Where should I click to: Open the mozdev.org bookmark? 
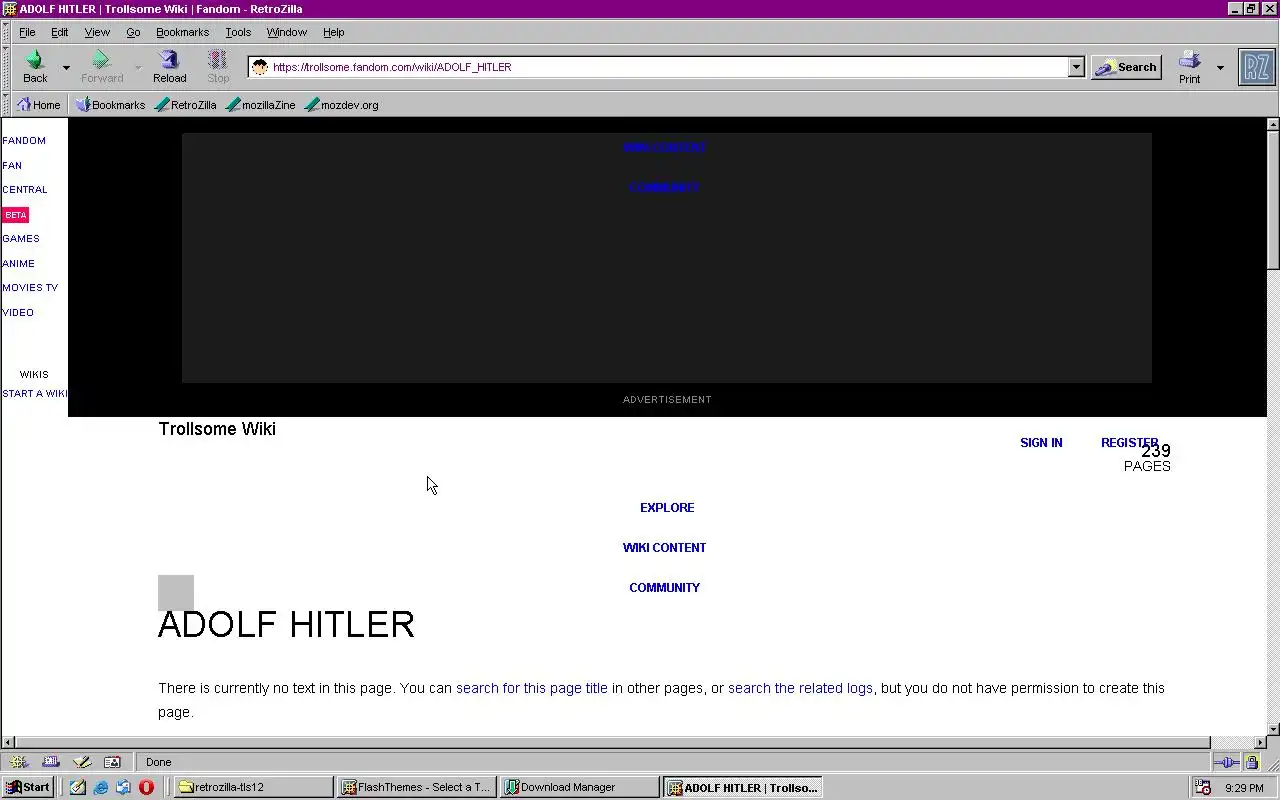point(341,105)
